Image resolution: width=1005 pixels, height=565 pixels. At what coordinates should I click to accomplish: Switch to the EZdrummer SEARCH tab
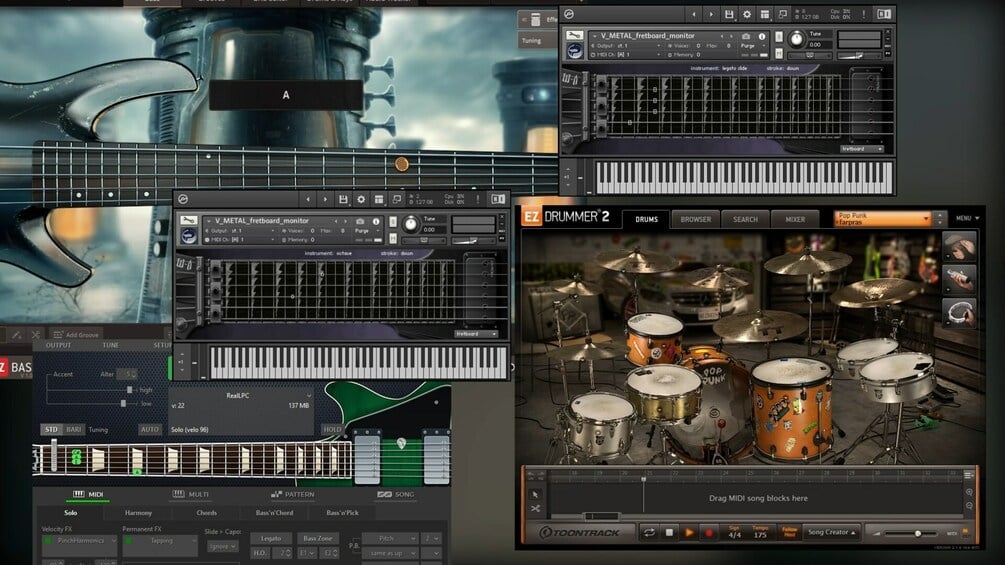(x=745, y=219)
